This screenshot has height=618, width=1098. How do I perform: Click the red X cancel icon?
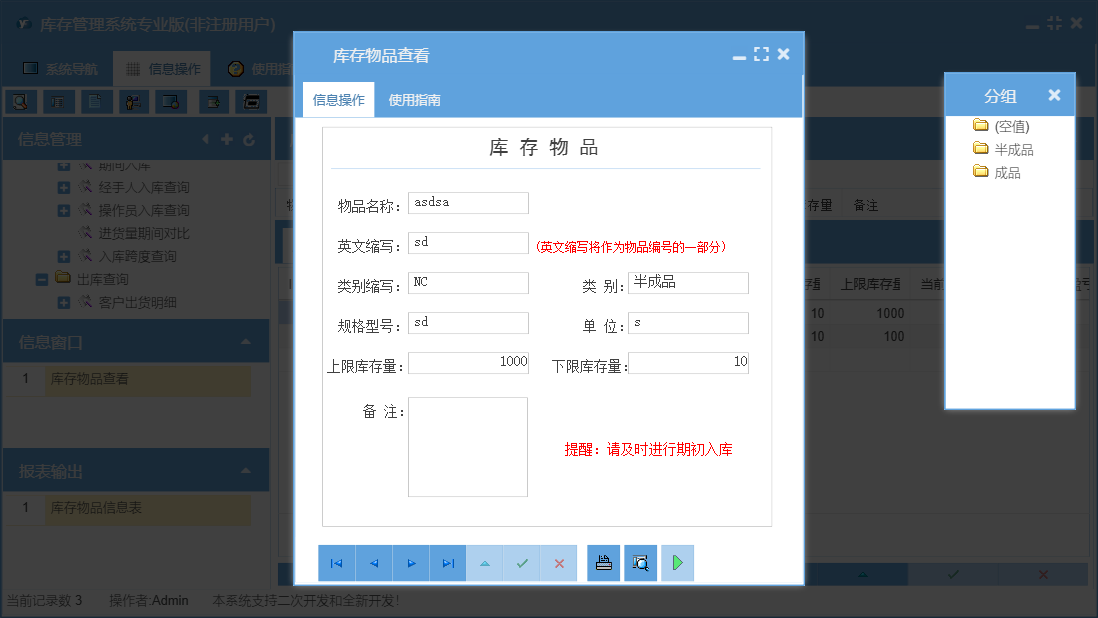pyautogui.click(x=559, y=563)
